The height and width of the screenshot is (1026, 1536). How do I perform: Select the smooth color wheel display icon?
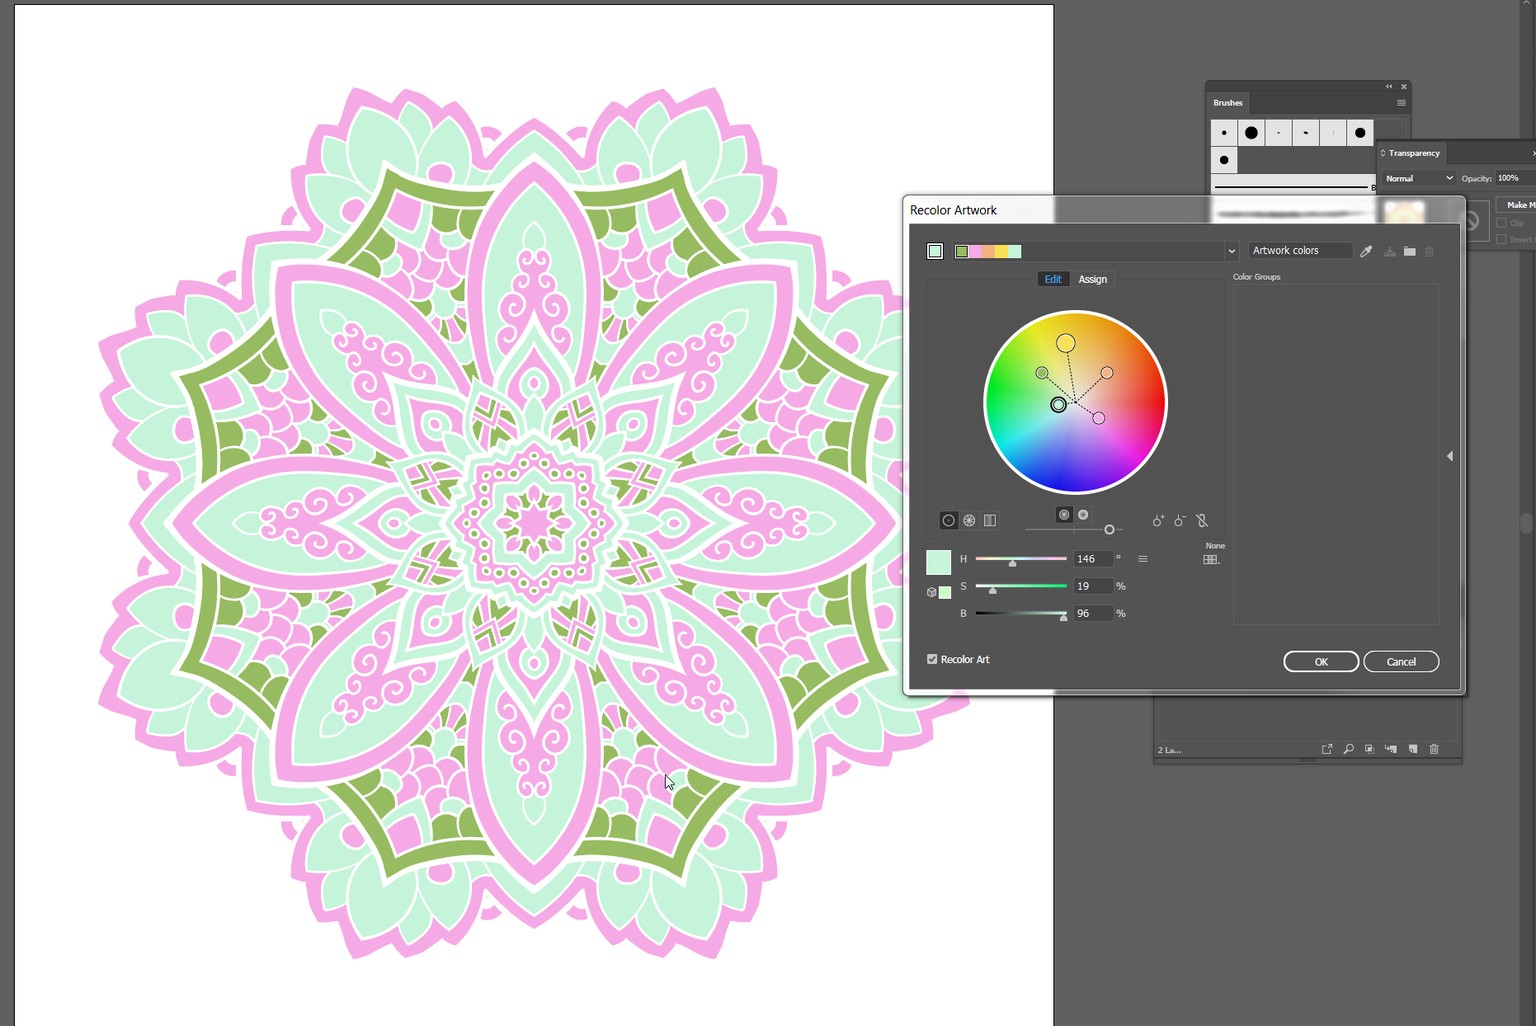[x=948, y=520]
